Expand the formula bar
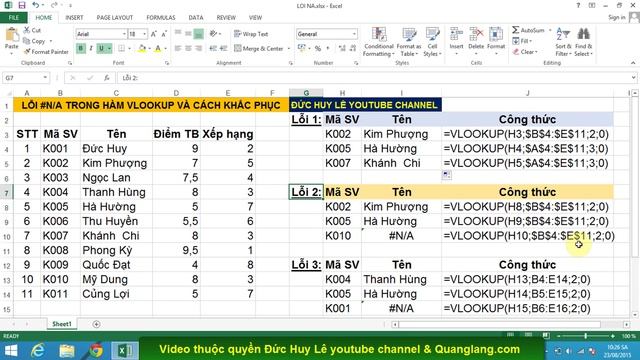 633,78
